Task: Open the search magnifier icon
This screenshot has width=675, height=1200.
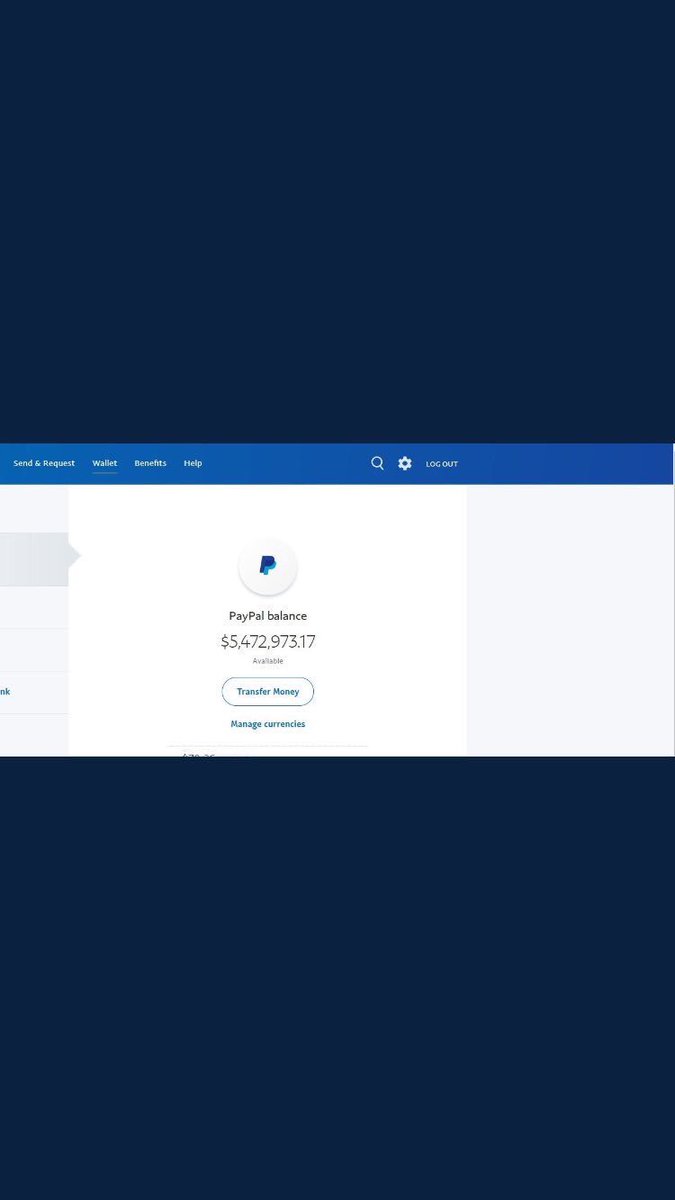Action: point(377,463)
